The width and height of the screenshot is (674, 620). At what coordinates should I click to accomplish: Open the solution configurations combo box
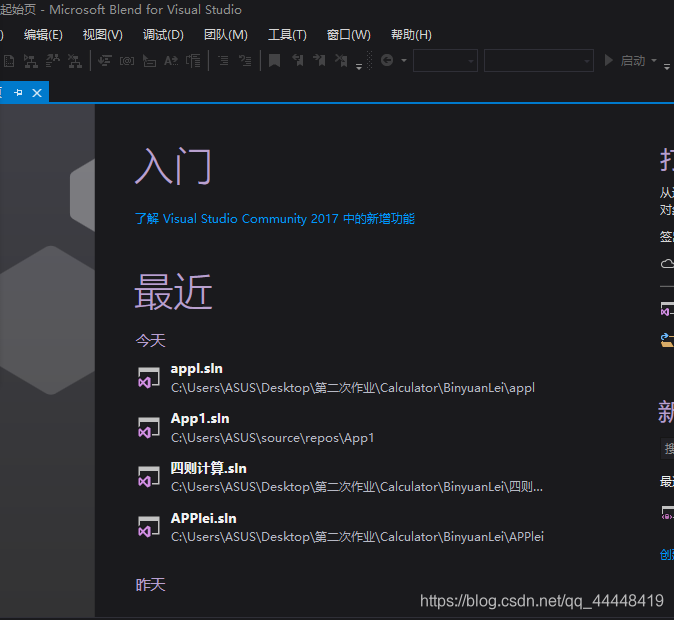click(x=445, y=61)
